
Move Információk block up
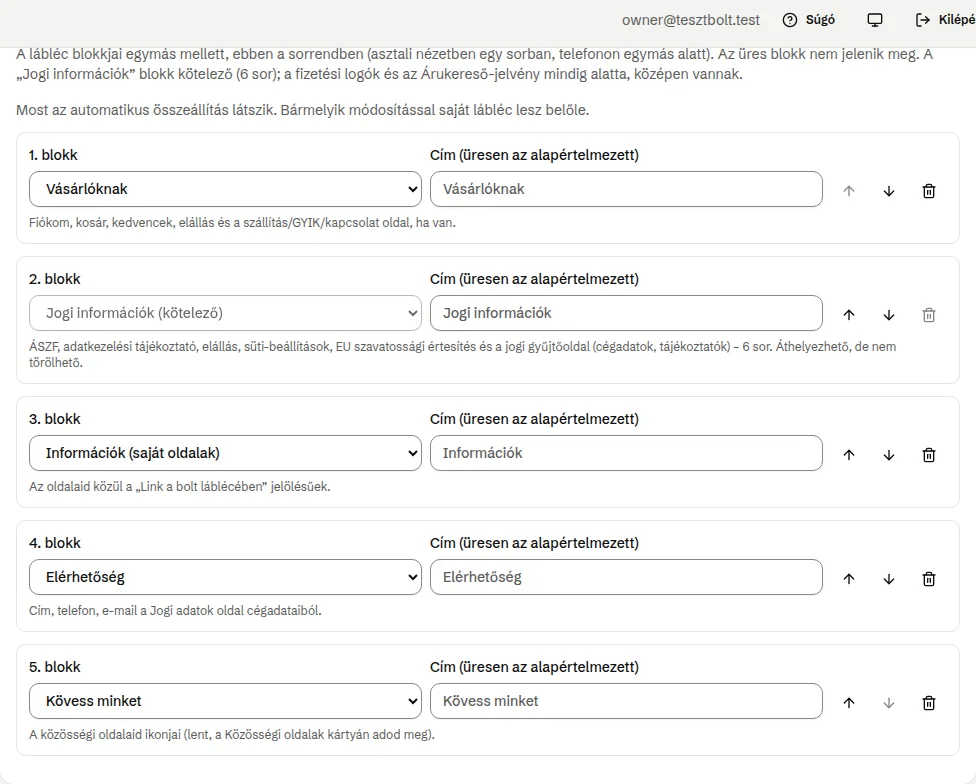coord(849,455)
